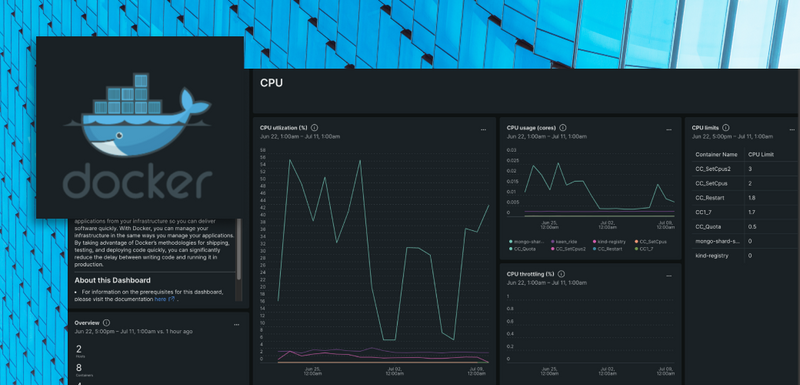Click info icon beside Overview title
Screen dimensions: 800x385
[106, 323]
